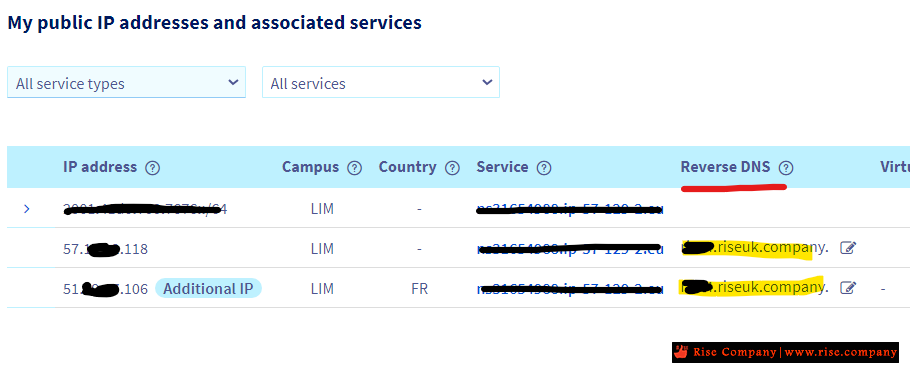Open the All services dropdown
910x366 pixels.
pyautogui.click(x=381, y=82)
